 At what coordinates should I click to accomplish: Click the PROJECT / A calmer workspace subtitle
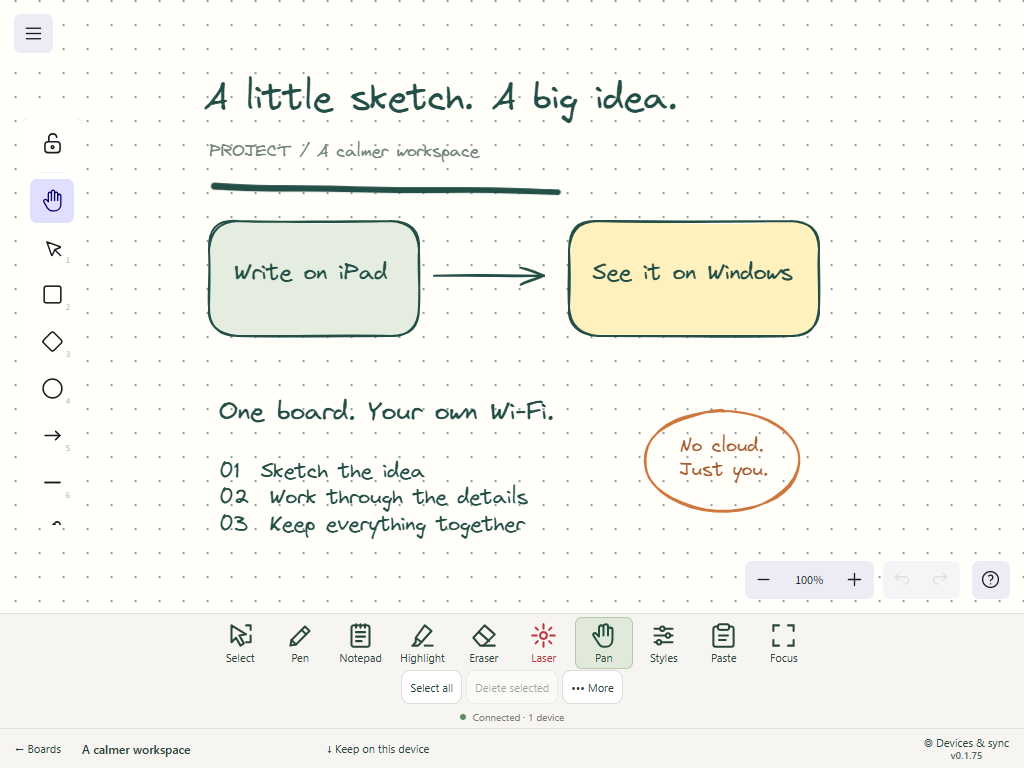[x=344, y=151]
